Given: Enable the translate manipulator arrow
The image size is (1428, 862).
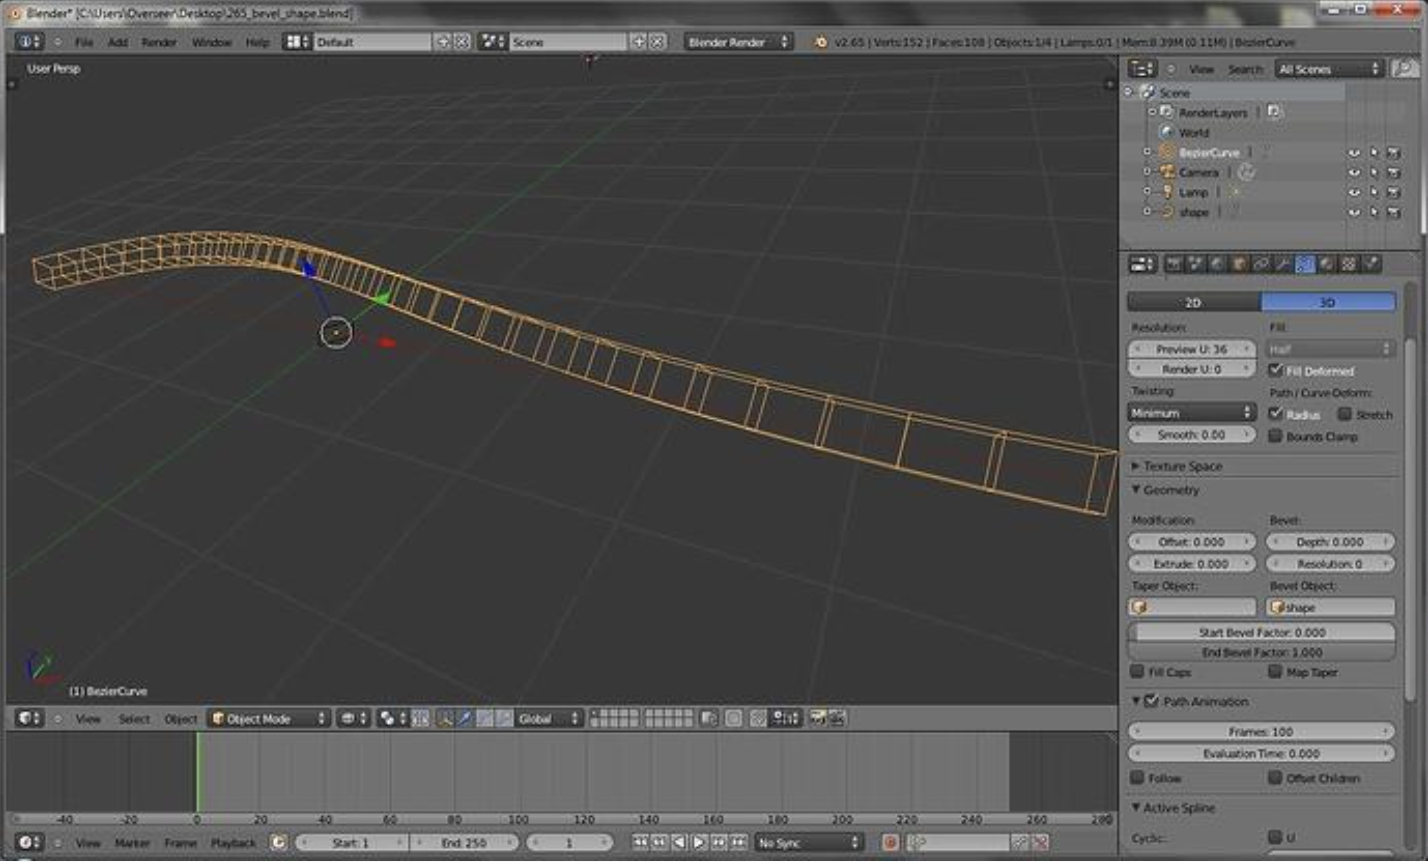Looking at the screenshot, I should click(465, 718).
